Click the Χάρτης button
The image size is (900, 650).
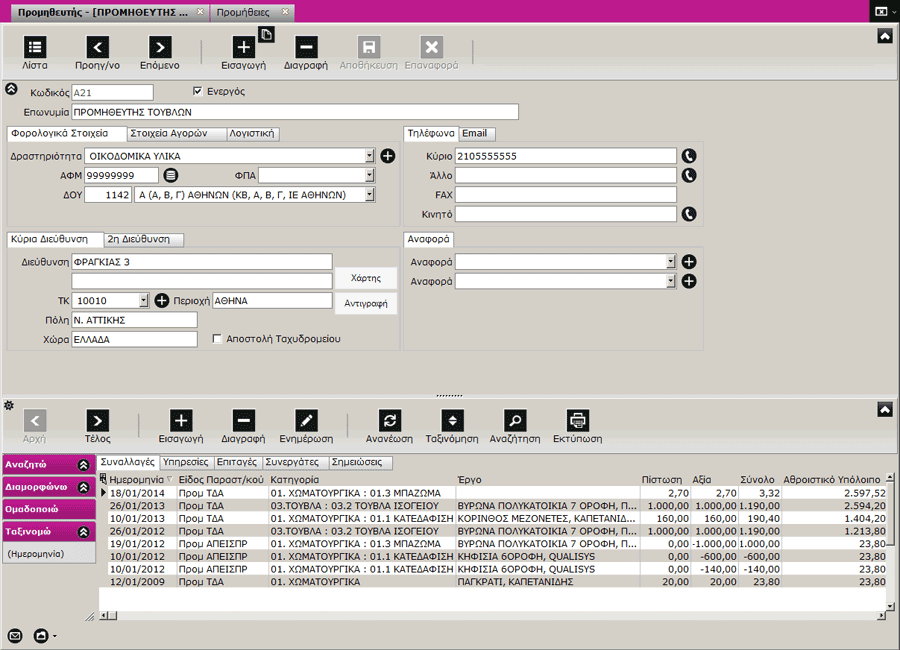coord(366,278)
